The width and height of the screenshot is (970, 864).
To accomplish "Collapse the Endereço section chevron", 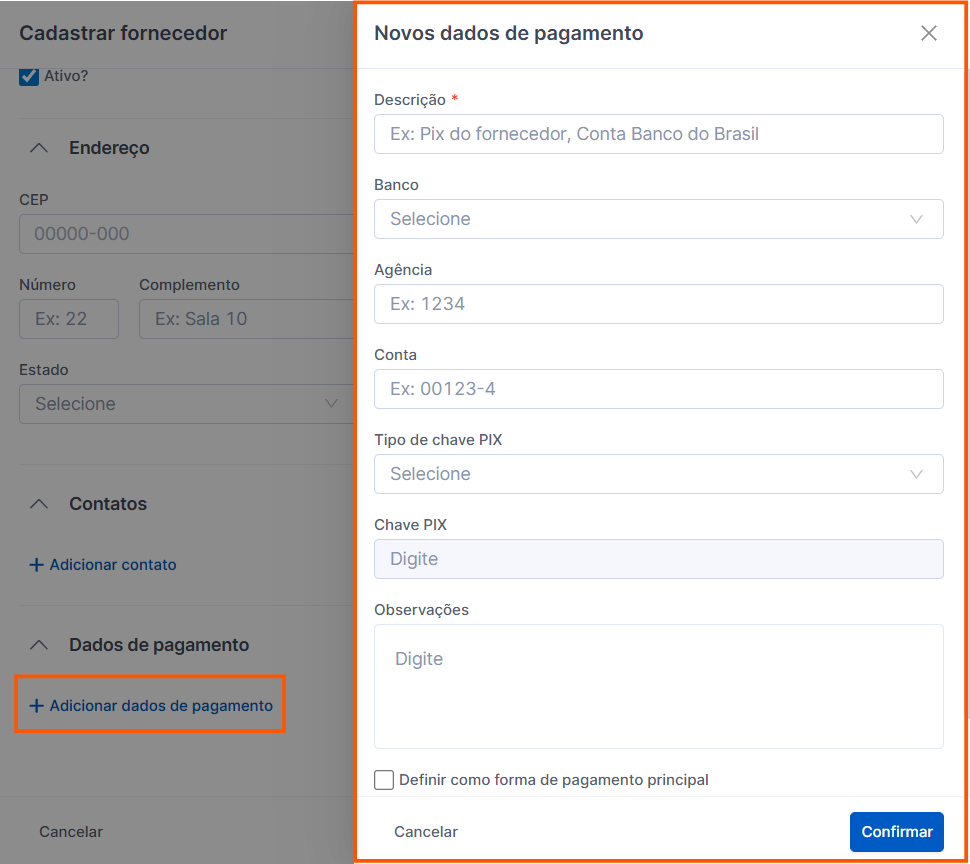I will 39,148.
